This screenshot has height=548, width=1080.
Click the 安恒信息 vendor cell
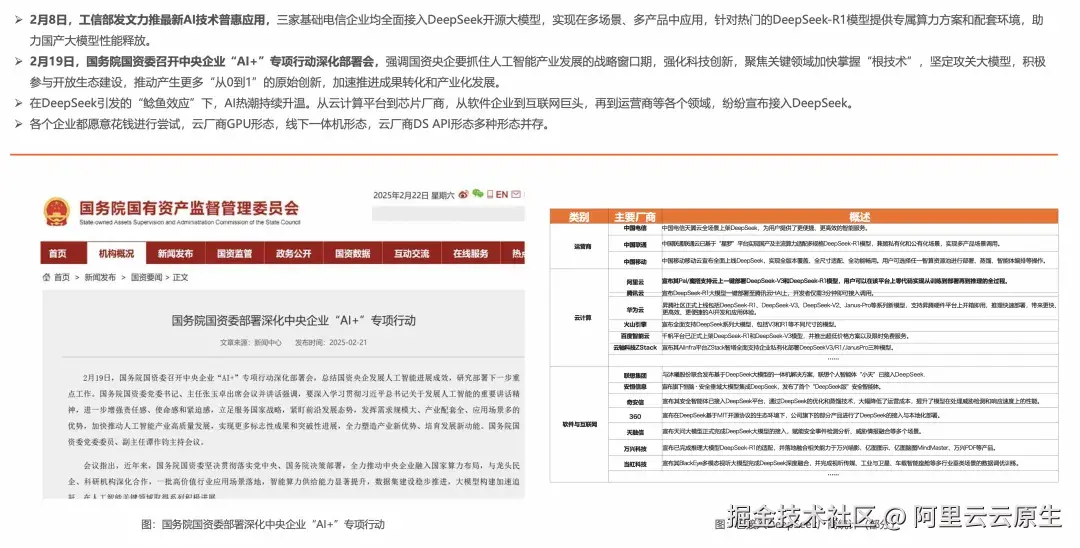(635, 387)
